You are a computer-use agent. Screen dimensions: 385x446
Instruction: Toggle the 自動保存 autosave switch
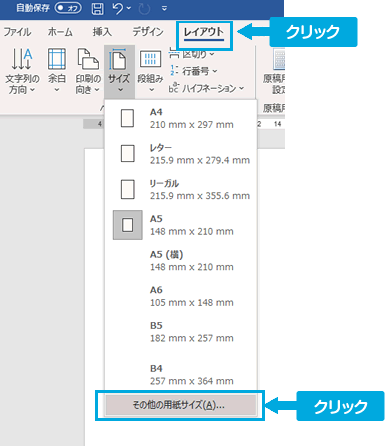click(68, 8)
